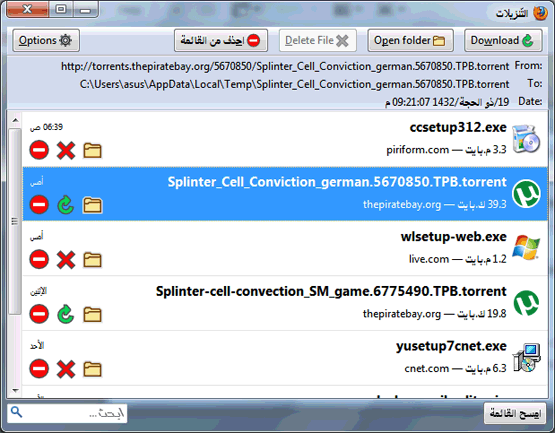The width and height of the screenshot is (555, 433).
Task: Open folder icon for ccsetup312.exe
Action: pos(92,150)
